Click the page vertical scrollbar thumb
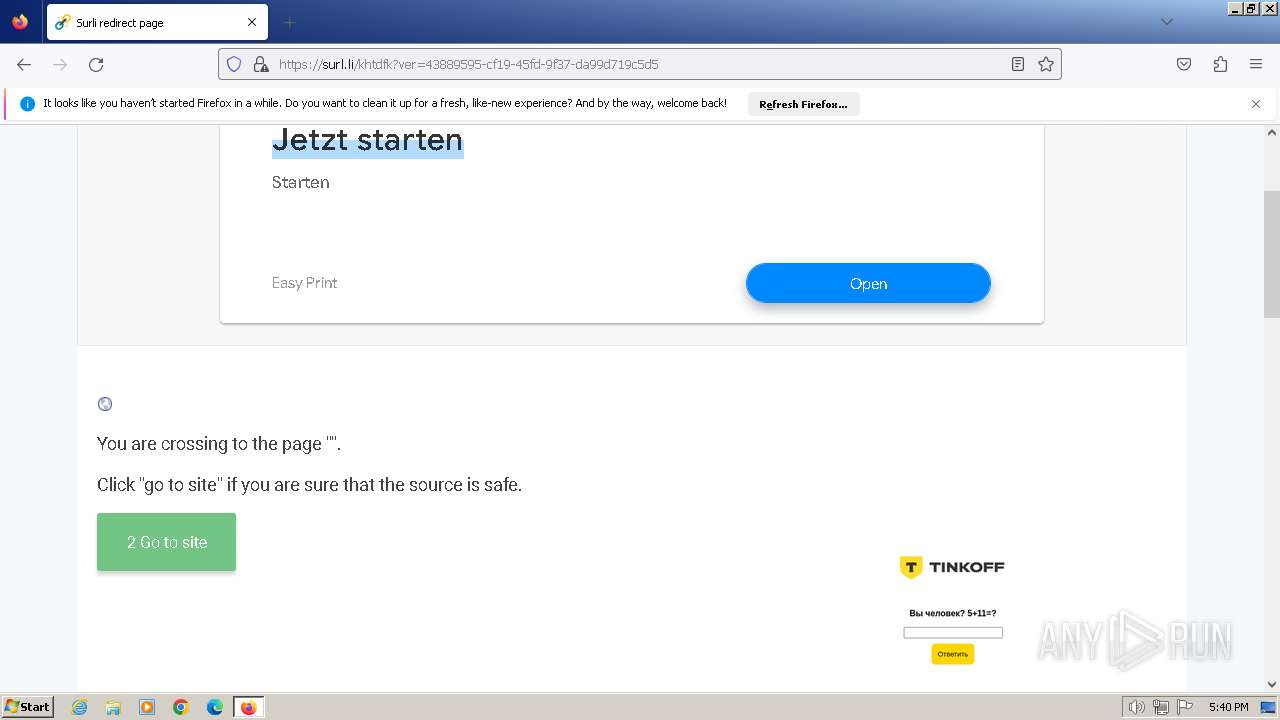 click(x=1272, y=254)
